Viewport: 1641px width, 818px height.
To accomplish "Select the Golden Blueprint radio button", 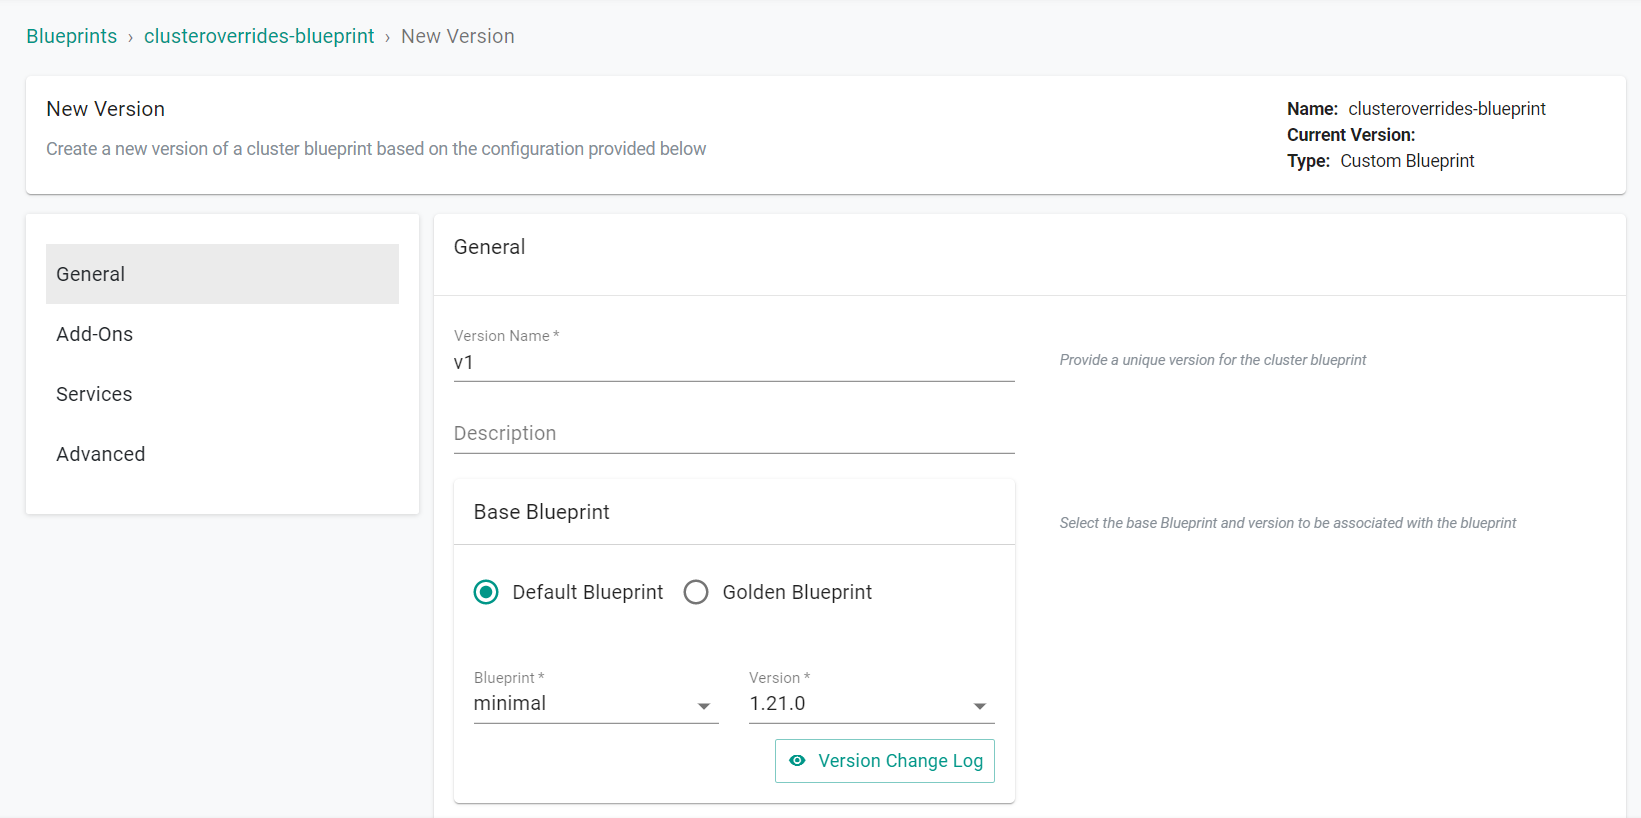I will (696, 592).
